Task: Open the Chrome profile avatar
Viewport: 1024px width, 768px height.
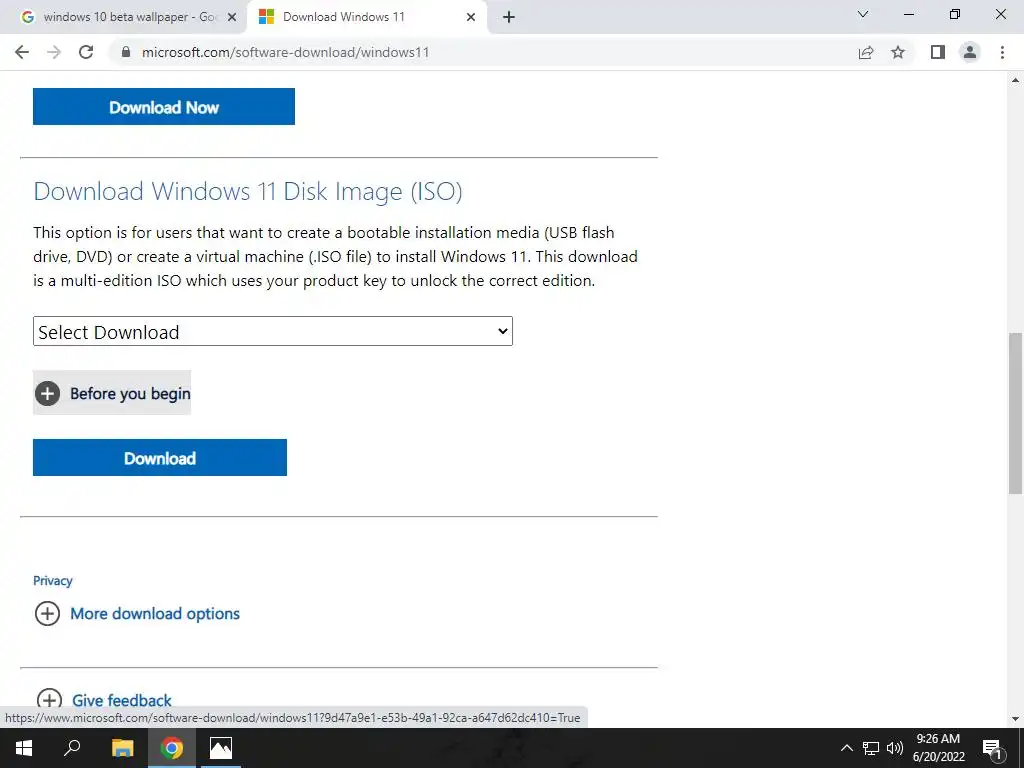Action: [970, 52]
